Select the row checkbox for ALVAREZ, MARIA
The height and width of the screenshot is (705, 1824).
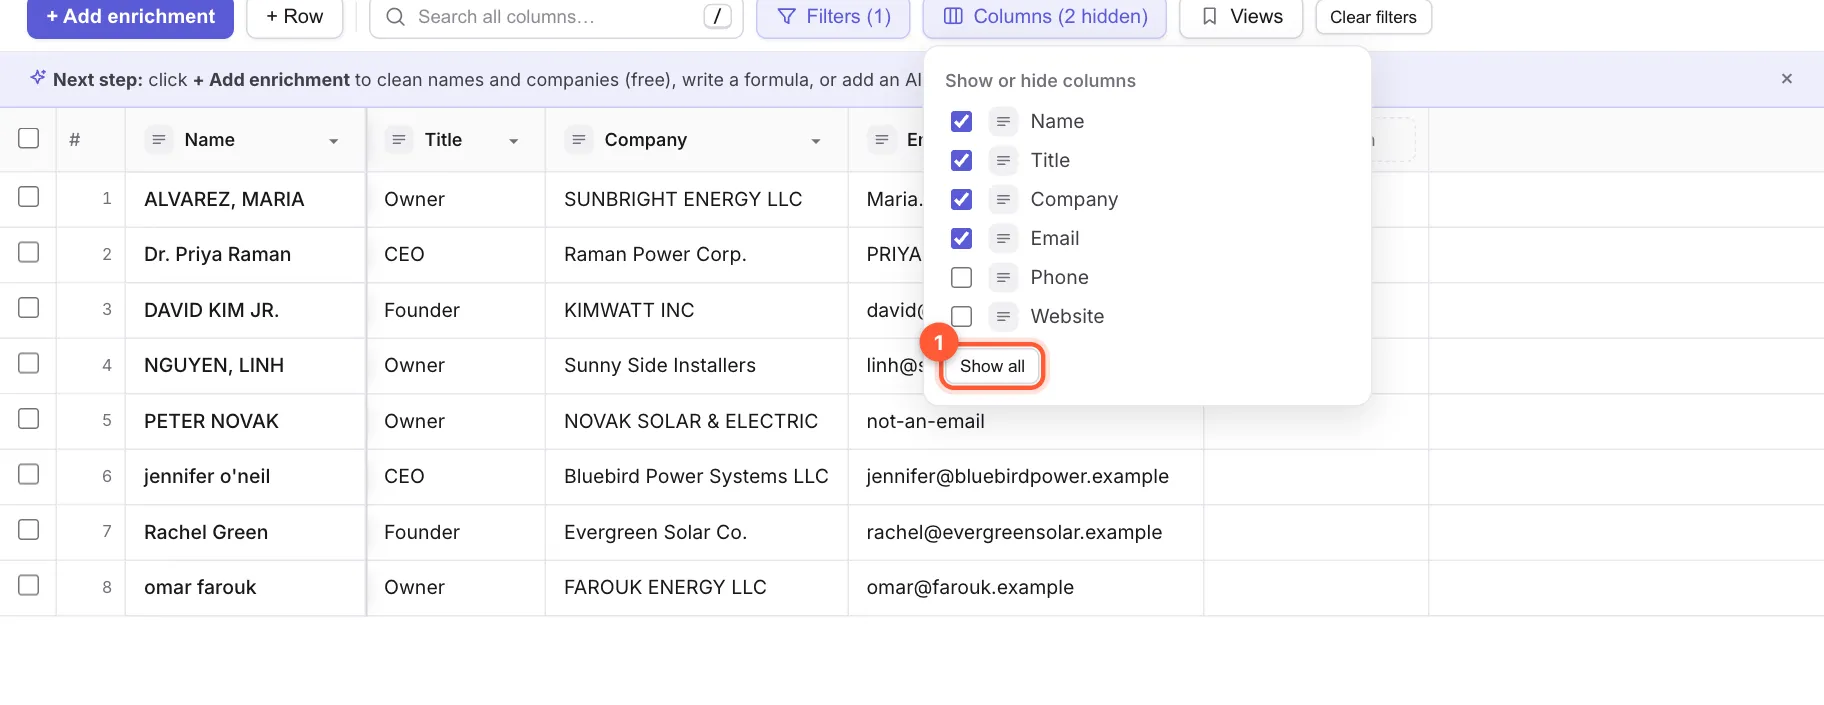pyautogui.click(x=29, y=197)
